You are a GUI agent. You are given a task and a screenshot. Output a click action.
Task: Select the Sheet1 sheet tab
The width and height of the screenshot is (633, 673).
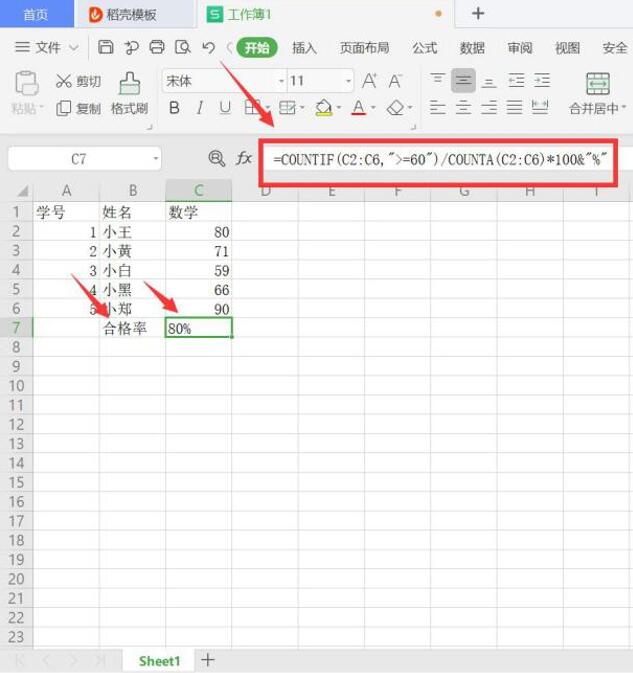click(159, 661)
